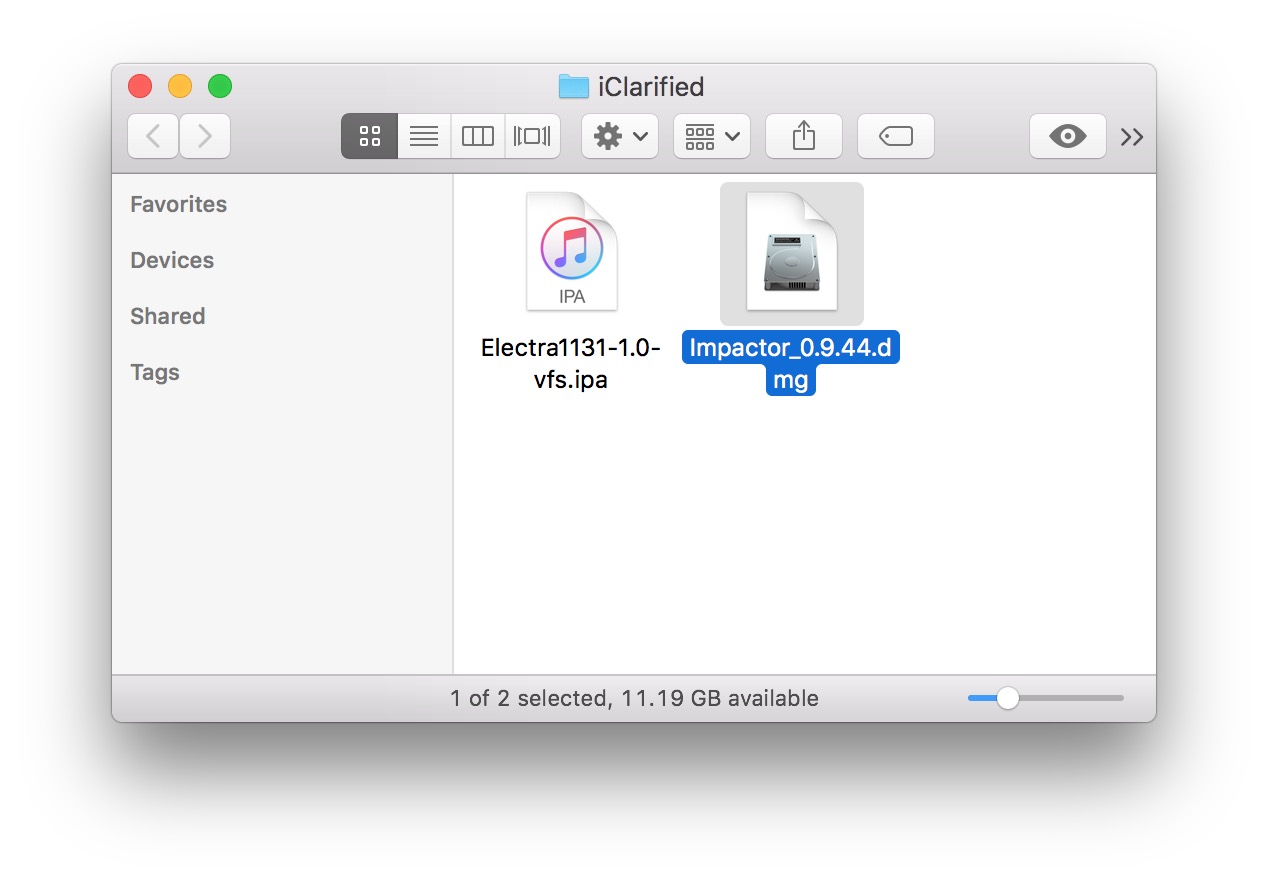Screen dimensions: 1268x882
Task: Adjust the icon size slider
Action: pos(1008,698)
